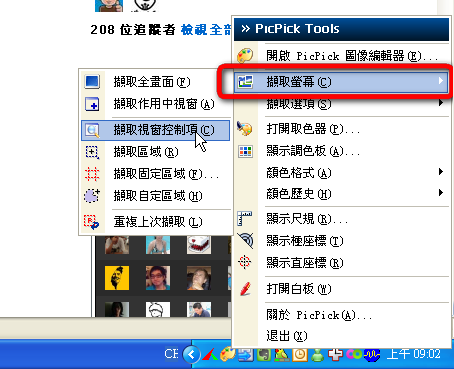Image resolution: width=454 pixels, height=369 pixels.
Task: Expand the 顏色歷史 (H) submenu arrow
Action: coord(441,193)
